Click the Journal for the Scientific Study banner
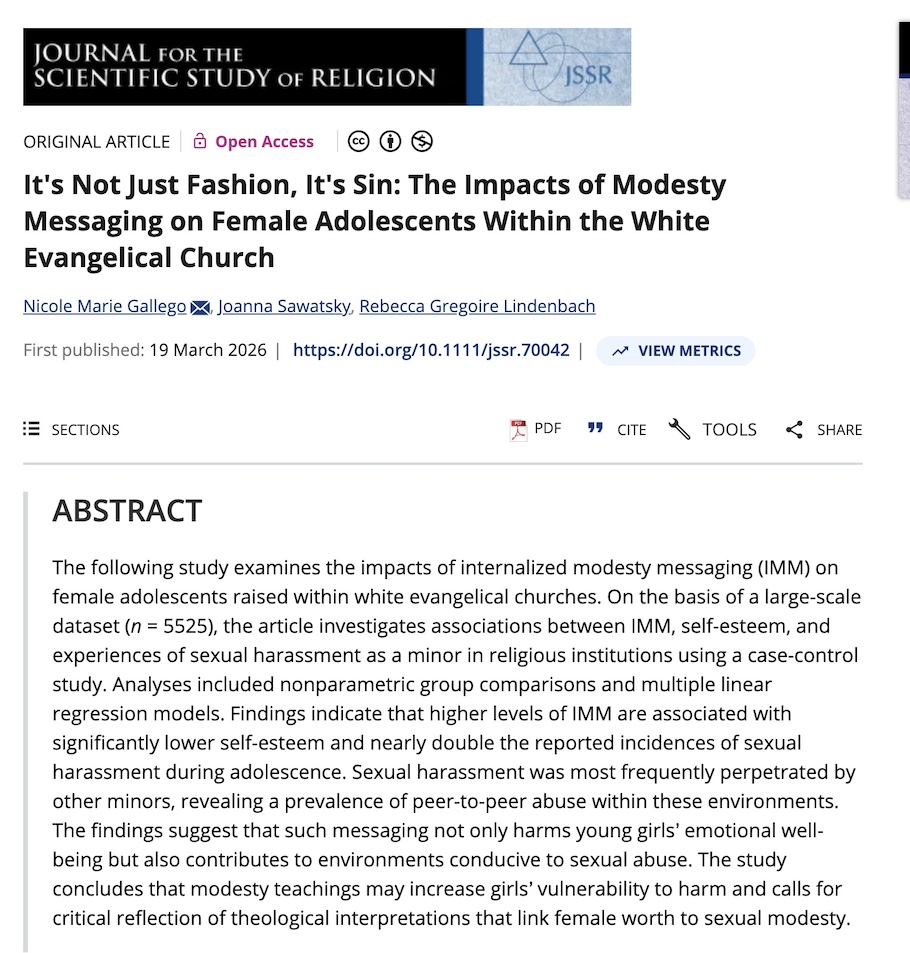The height and width of the screenshot is (953, 910). pyautogui.click(x=250, y=66)
